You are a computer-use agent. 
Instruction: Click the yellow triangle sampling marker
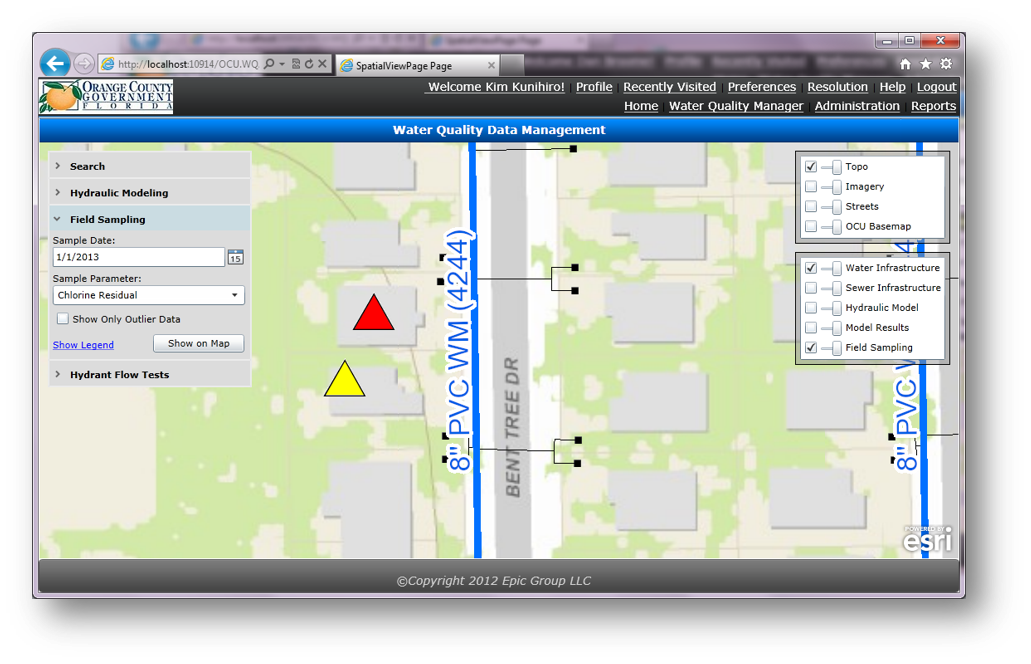pyautogui.click(x=344, y=381)
